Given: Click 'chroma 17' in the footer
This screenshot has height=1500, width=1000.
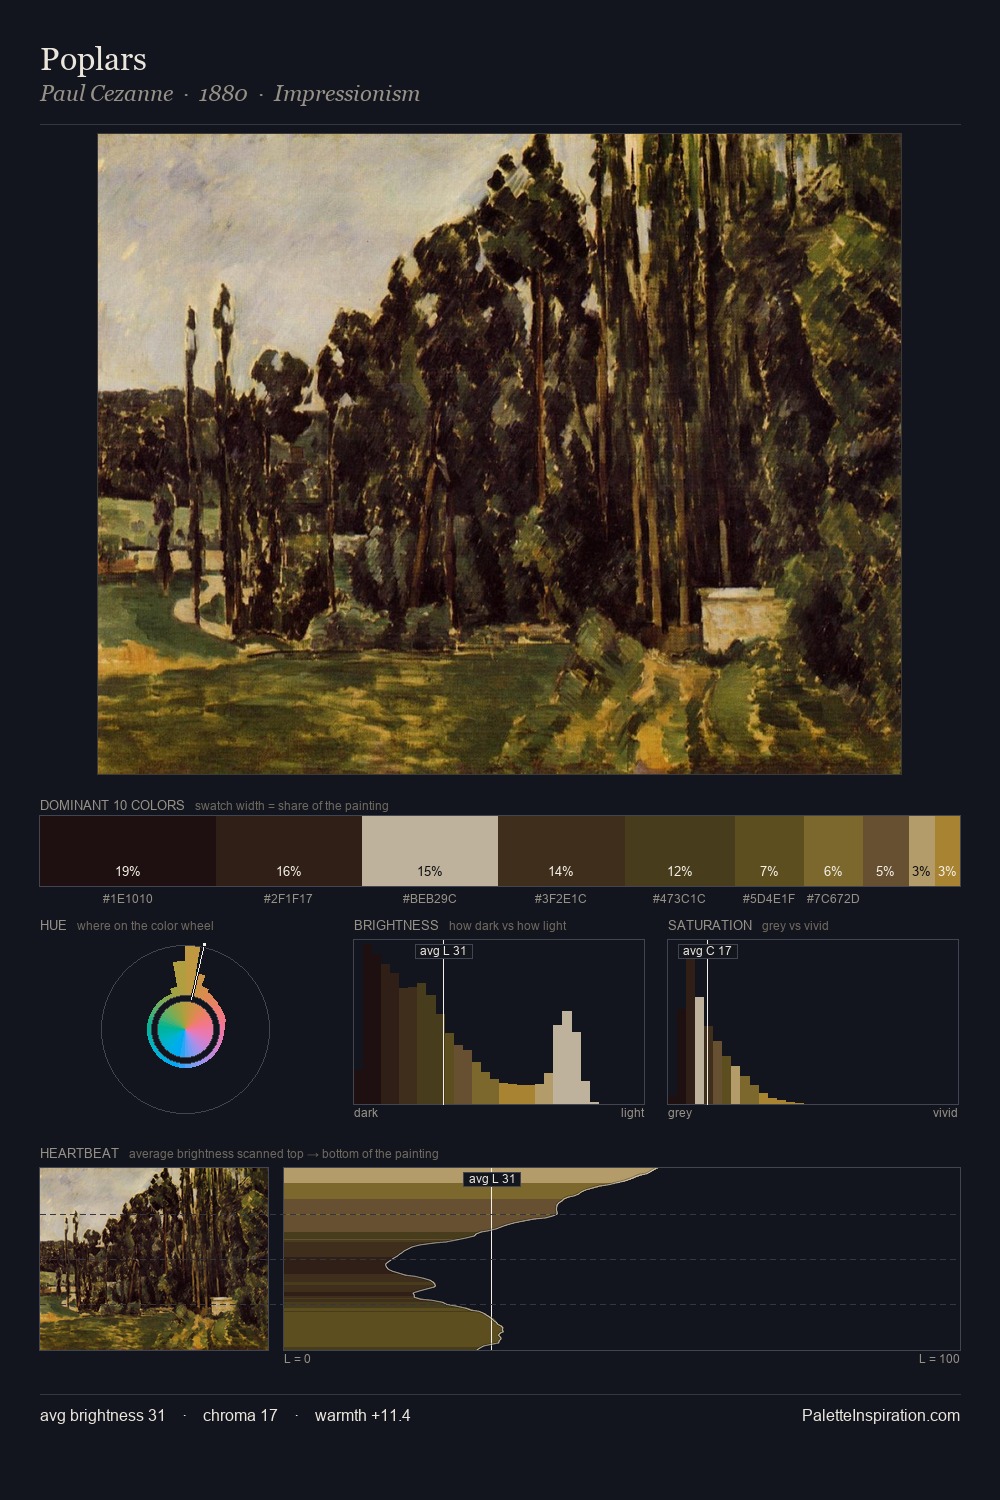Looking at the screenshot, I should click(x=240, y=1415).
